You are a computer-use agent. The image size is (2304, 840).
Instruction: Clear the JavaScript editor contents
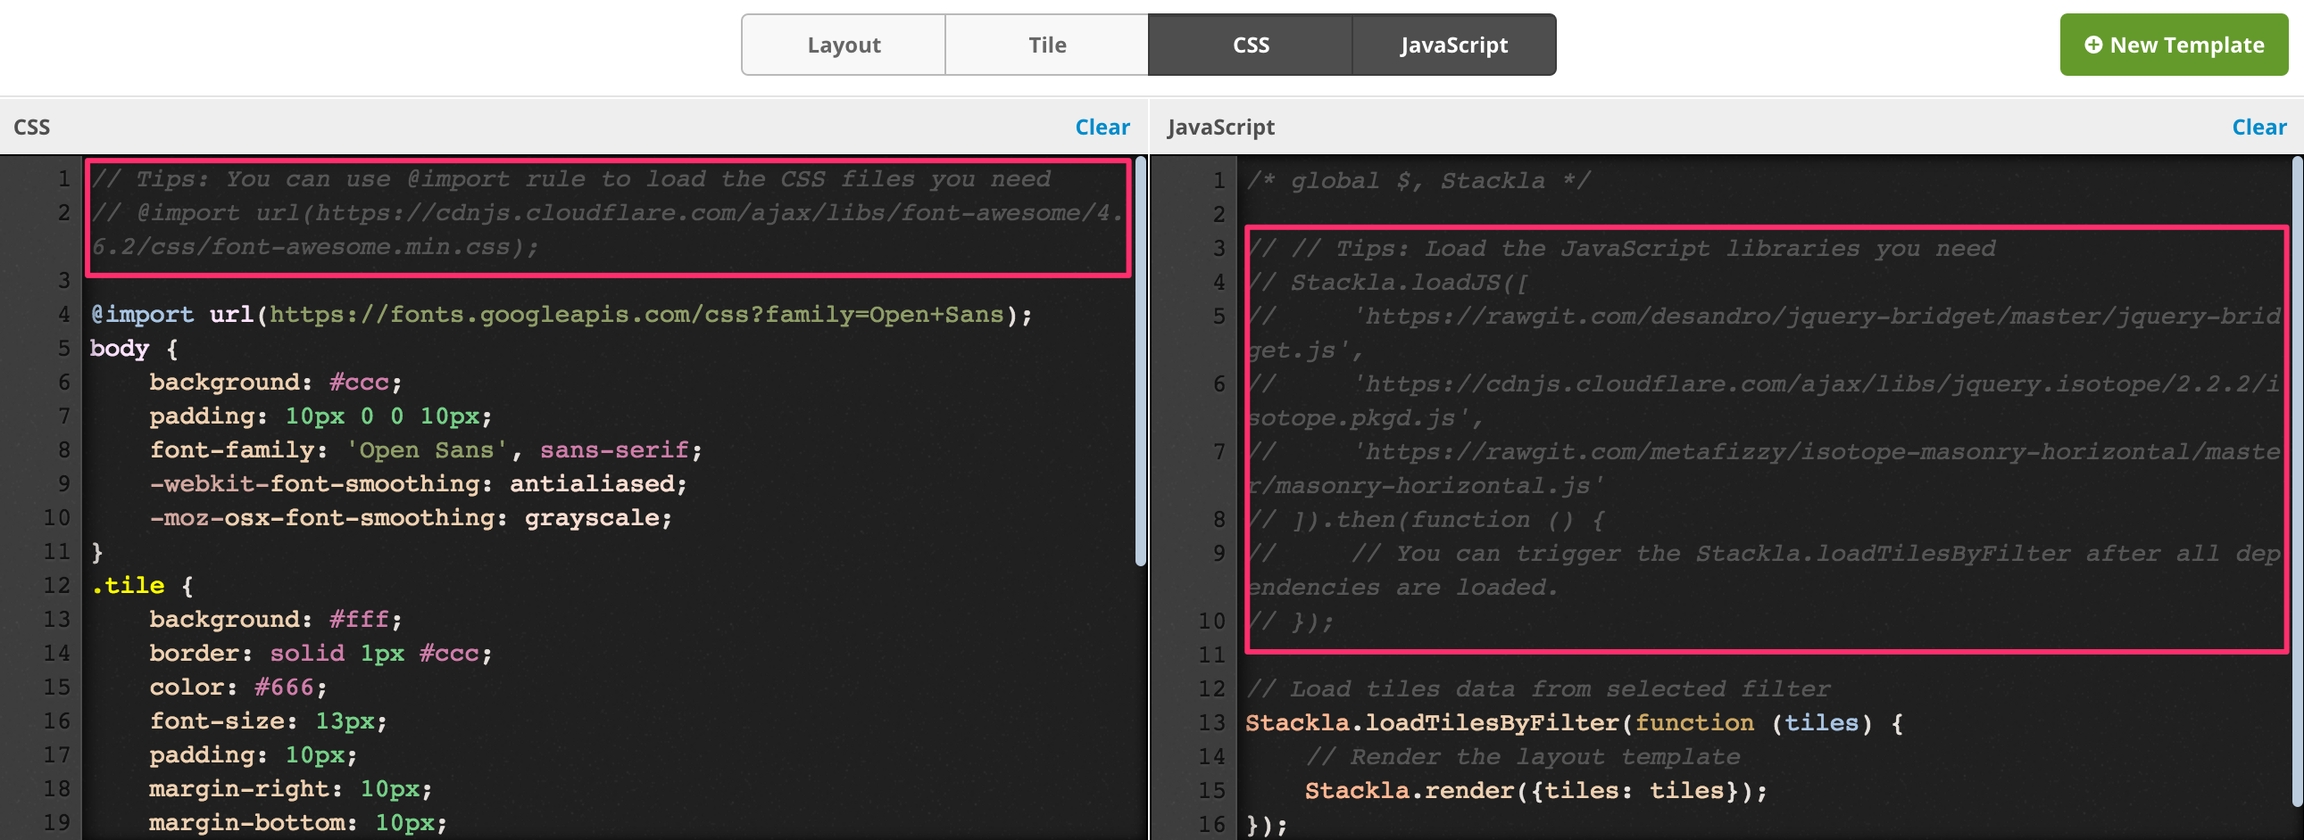pyautogui.click(x=2259, y=127)
